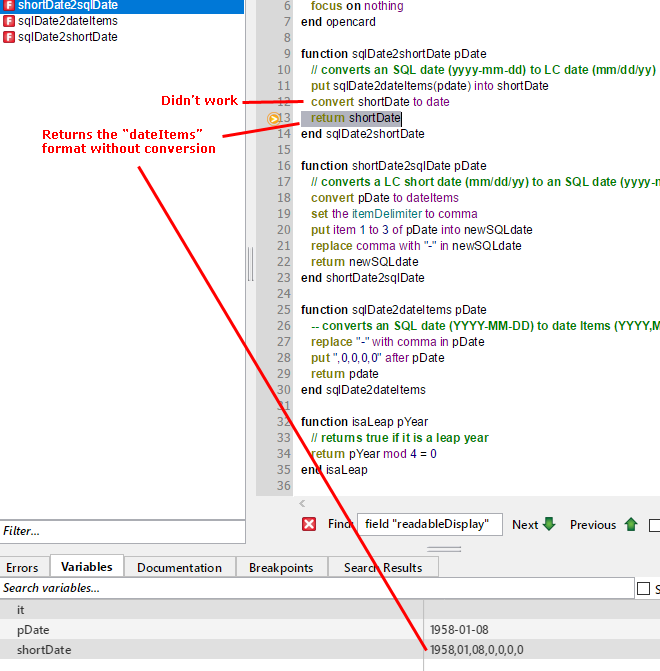Open the Breakpoints tab
Viewport: 660px width, 671px height.
281,567
